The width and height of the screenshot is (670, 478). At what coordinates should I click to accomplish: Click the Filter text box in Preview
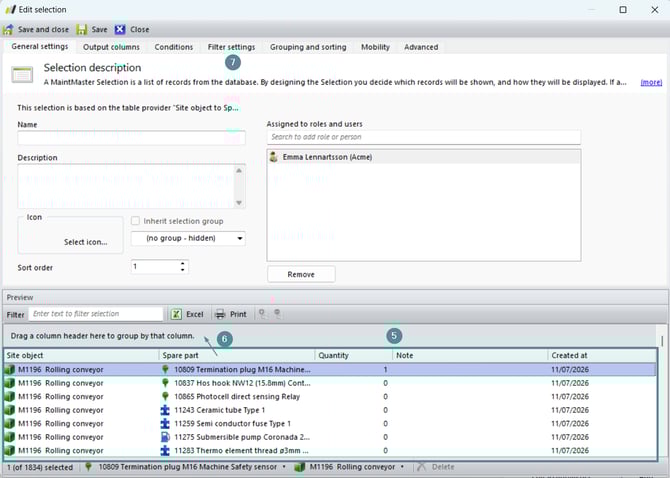pos(96,314)
